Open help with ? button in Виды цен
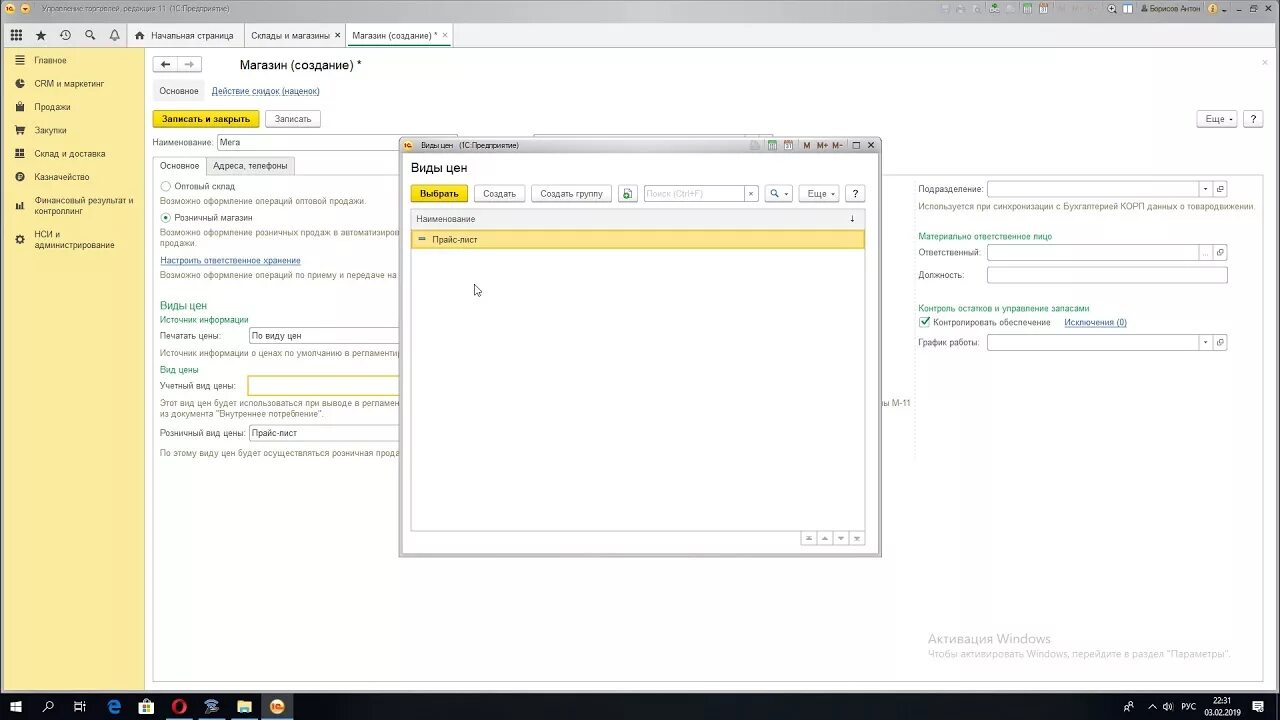Image resolution: width=1280 pixels, height=720 pixels. click(855, 194)
